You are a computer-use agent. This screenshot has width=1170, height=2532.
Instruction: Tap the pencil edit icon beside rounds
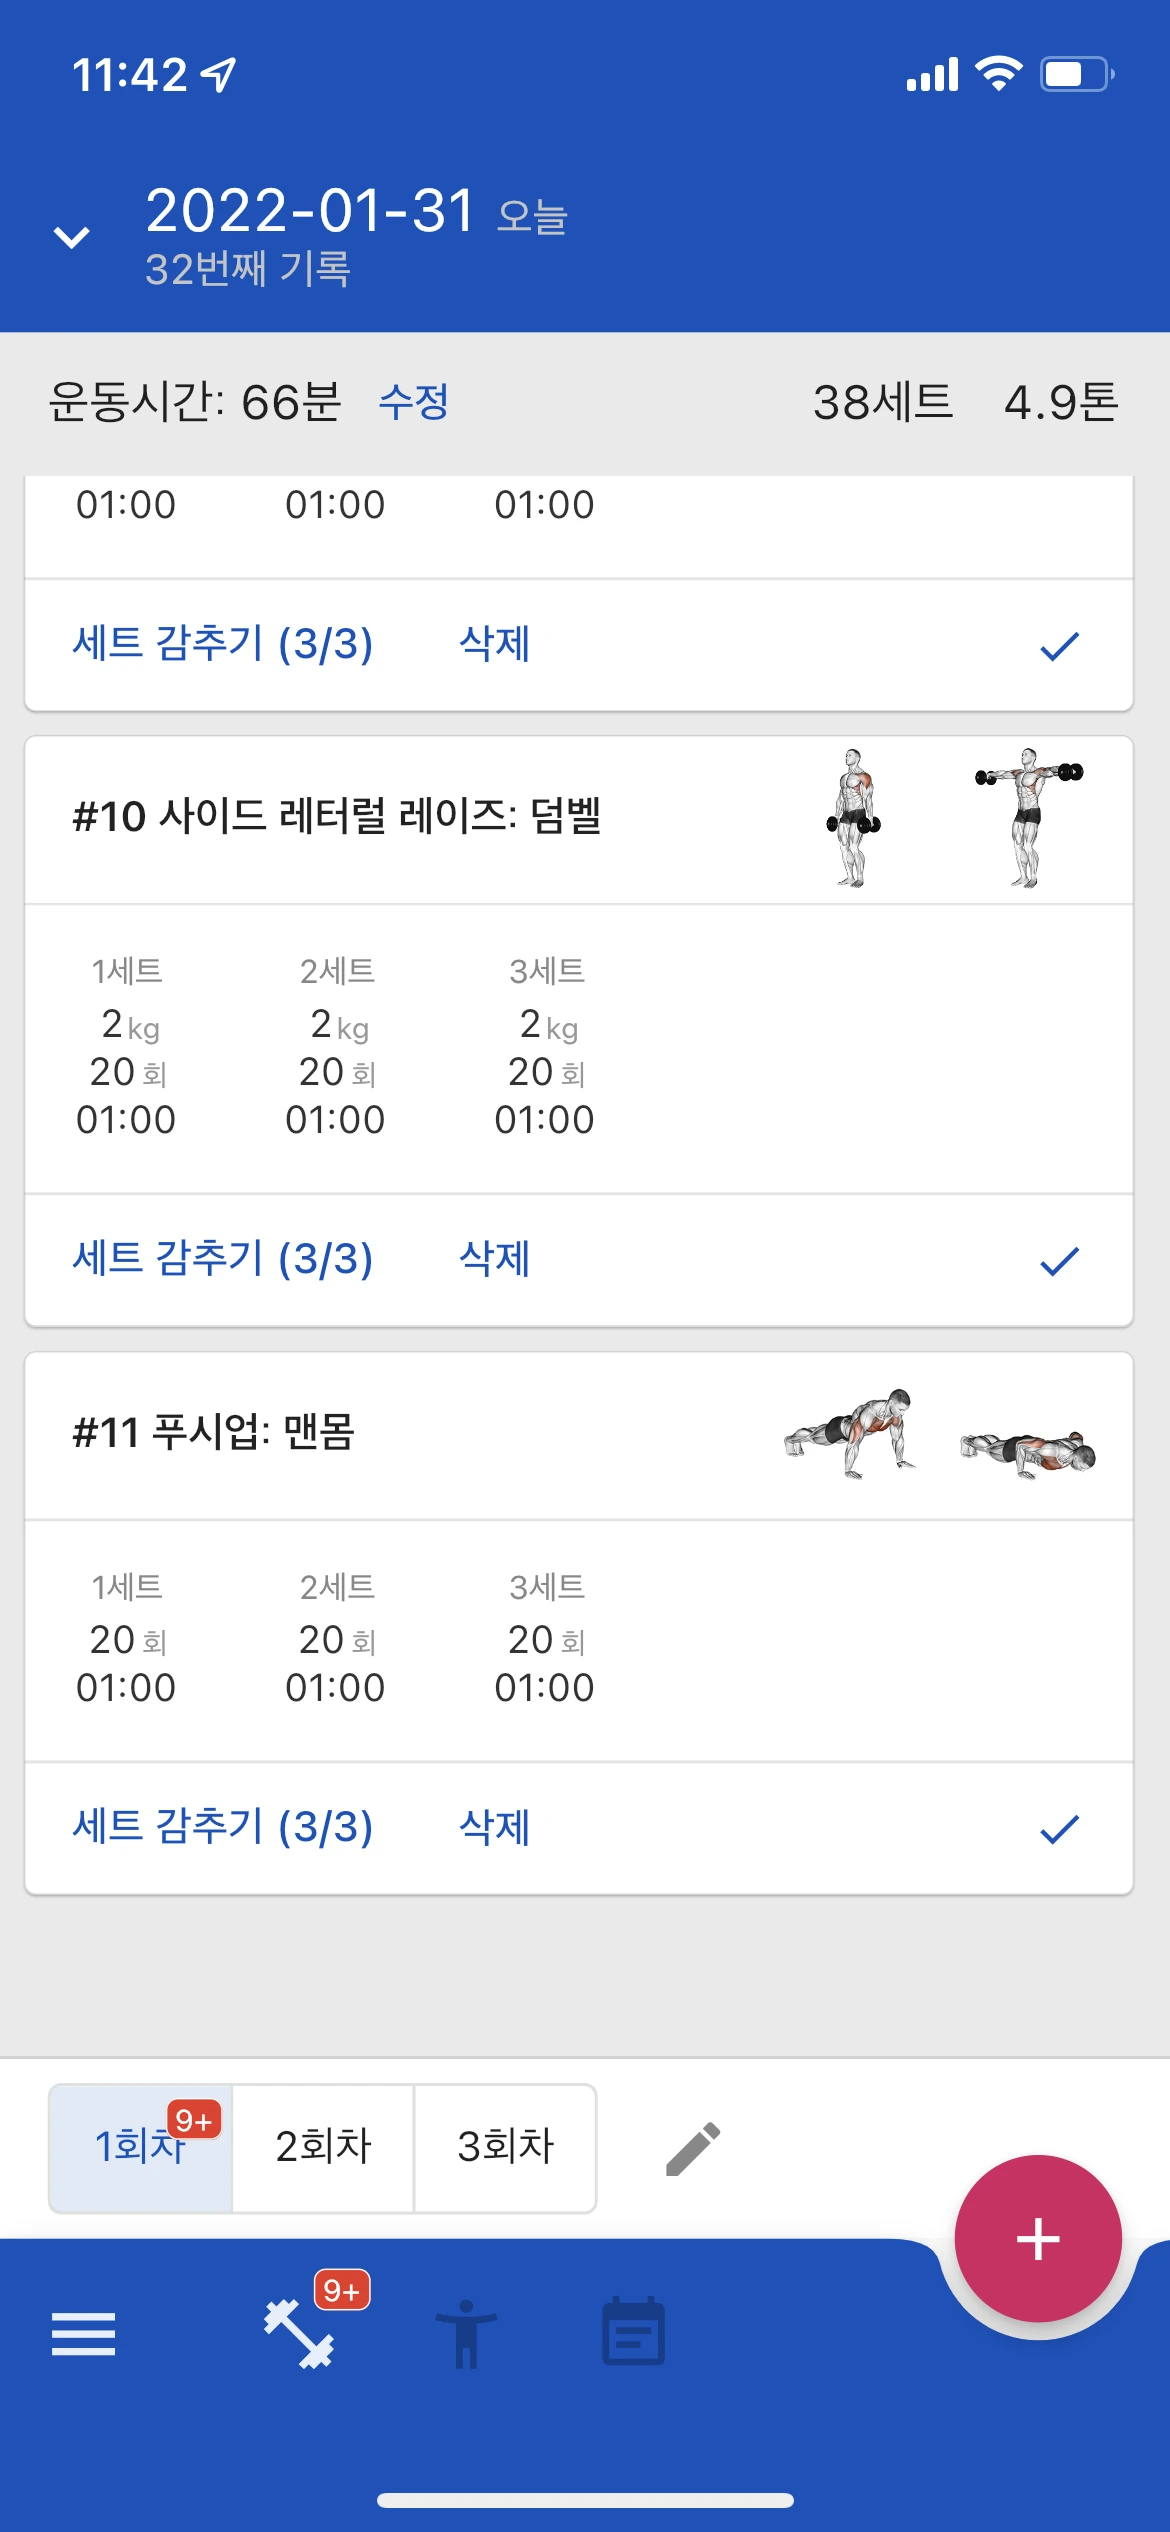coord(693,2148)
